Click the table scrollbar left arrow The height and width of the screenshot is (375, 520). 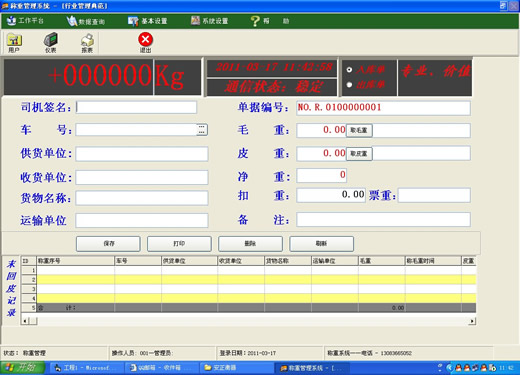click(25, 321)
